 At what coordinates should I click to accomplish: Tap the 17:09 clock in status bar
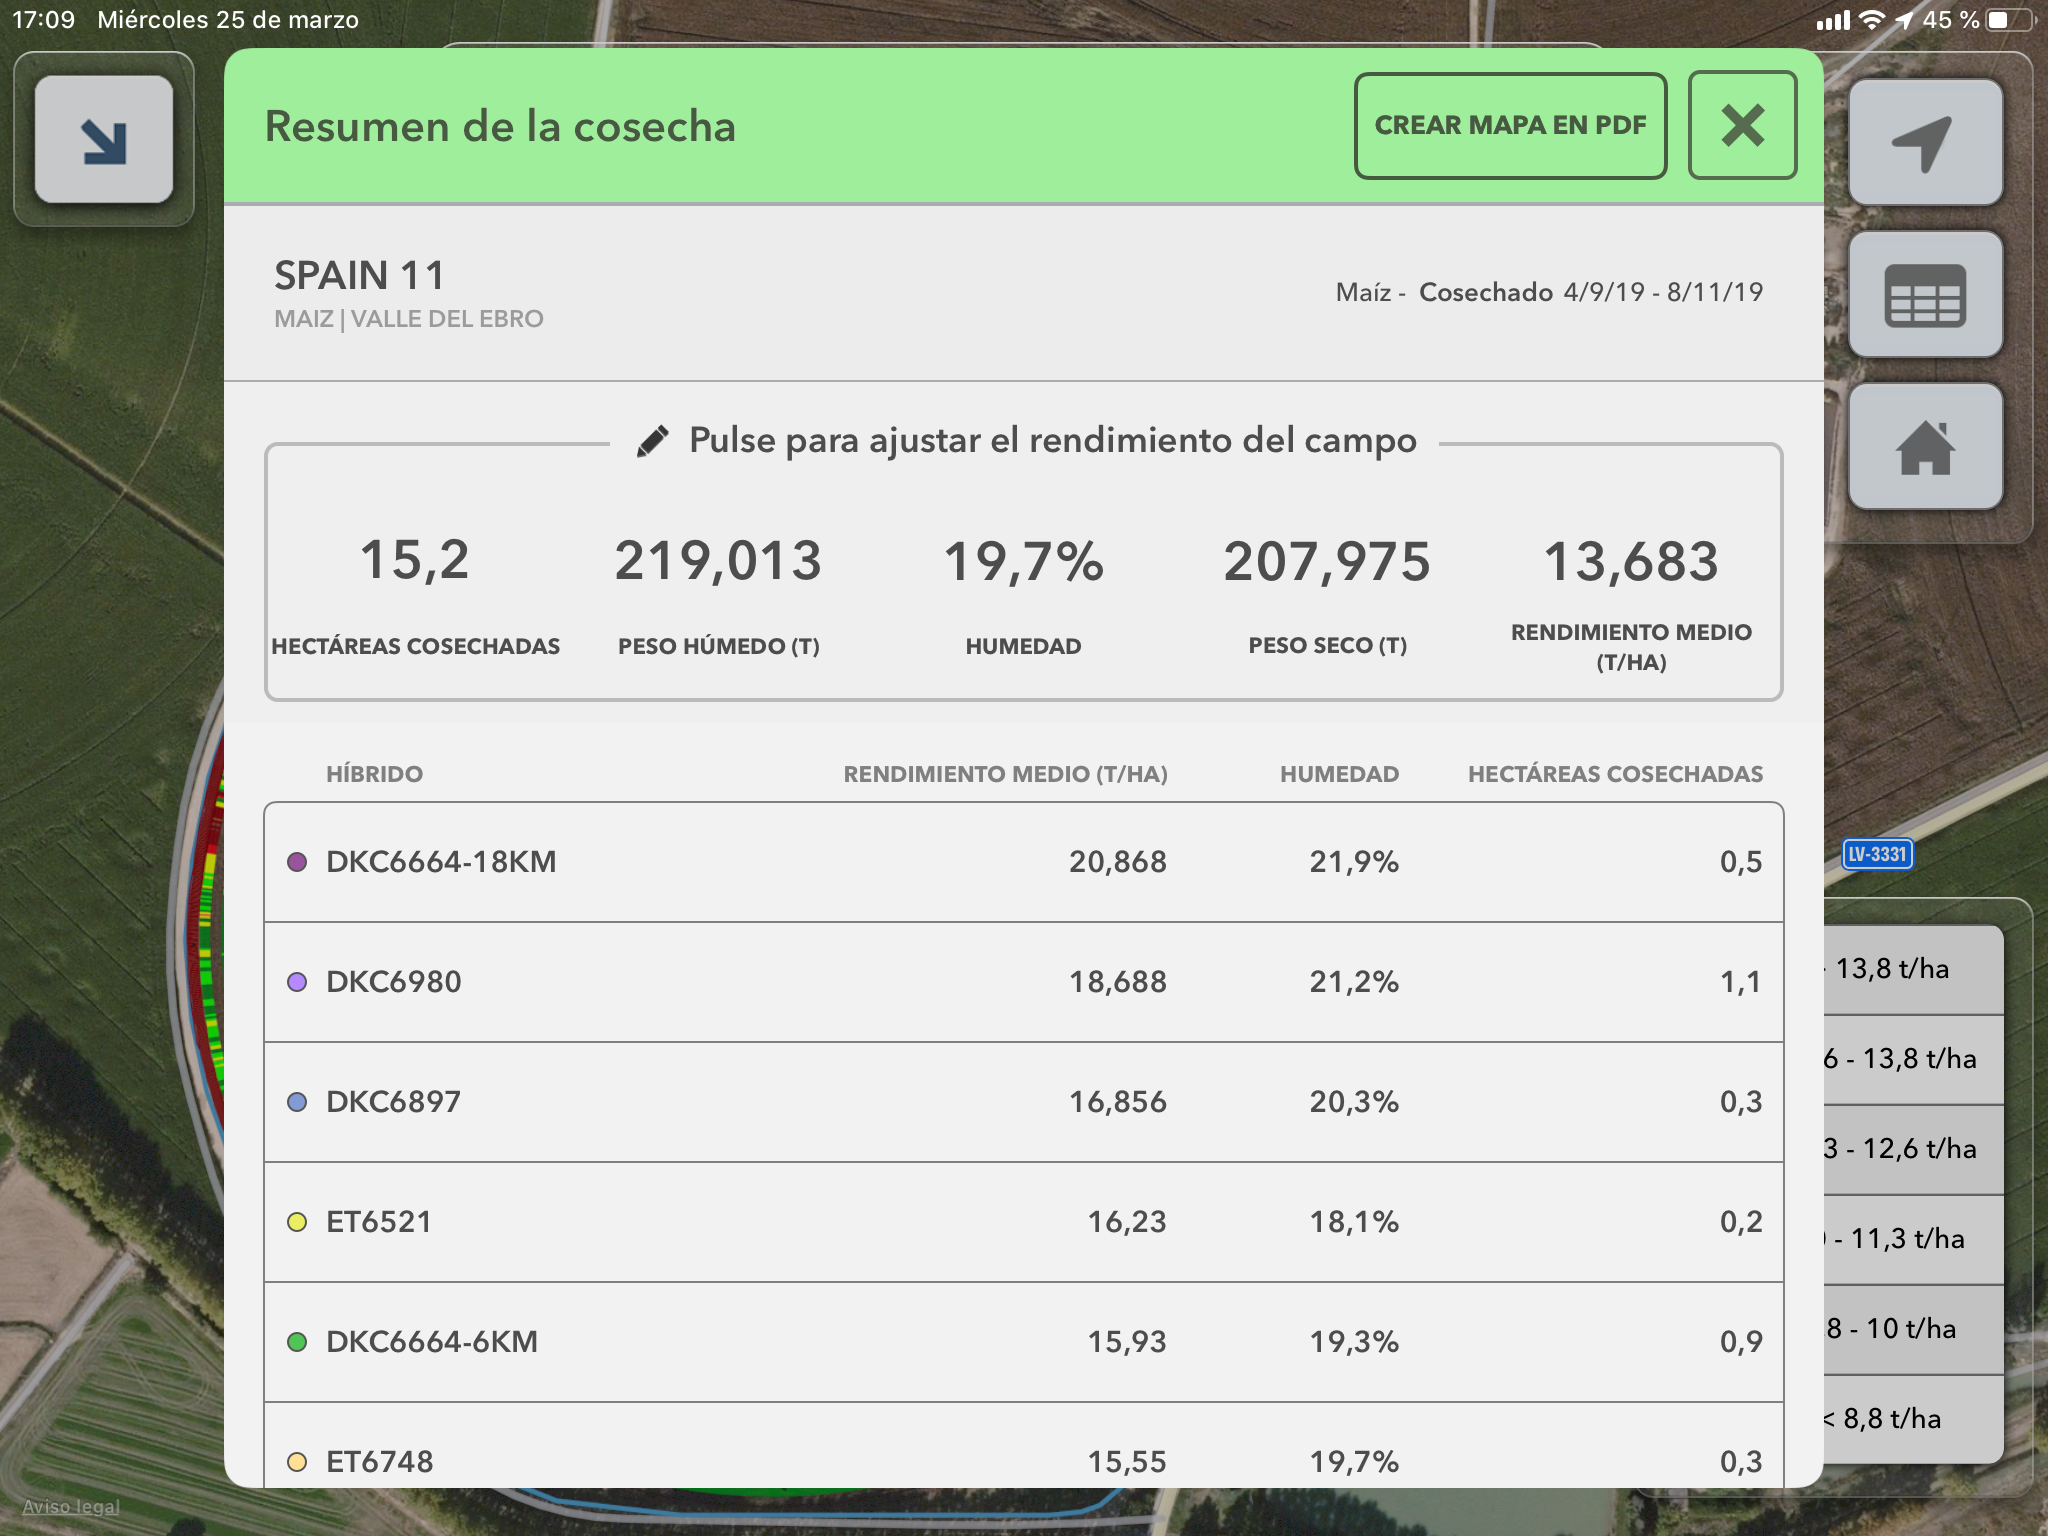43,20
